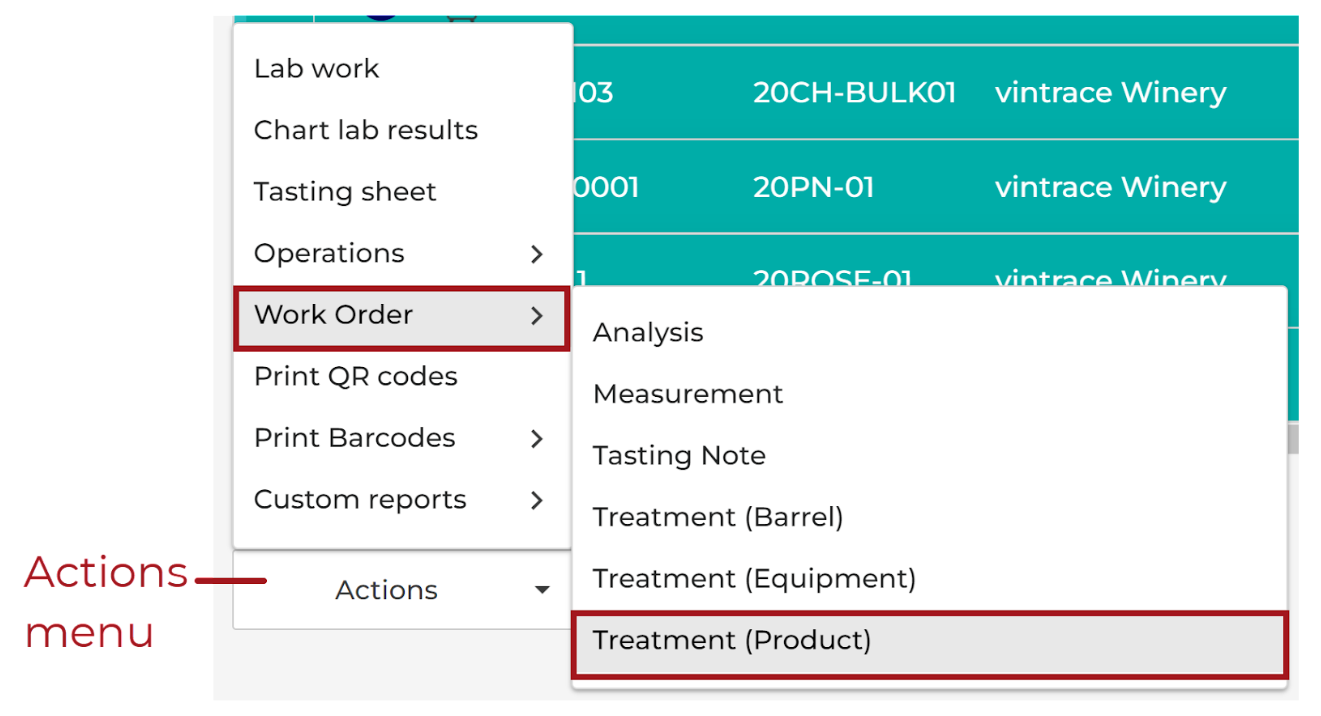Select Lab work from the menu

pyautogui.click(x=316, y=69)
